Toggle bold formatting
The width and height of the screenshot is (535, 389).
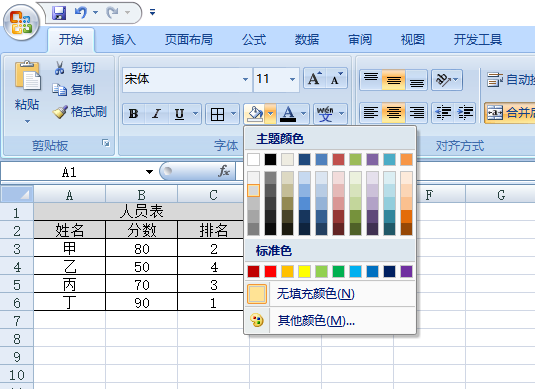click(x=133, y=114)
